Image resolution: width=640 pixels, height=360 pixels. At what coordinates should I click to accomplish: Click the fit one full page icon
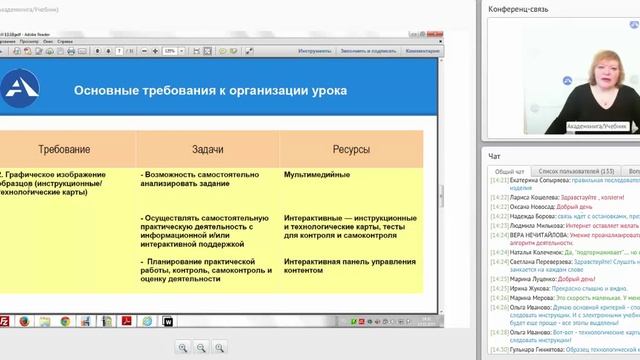208,51
